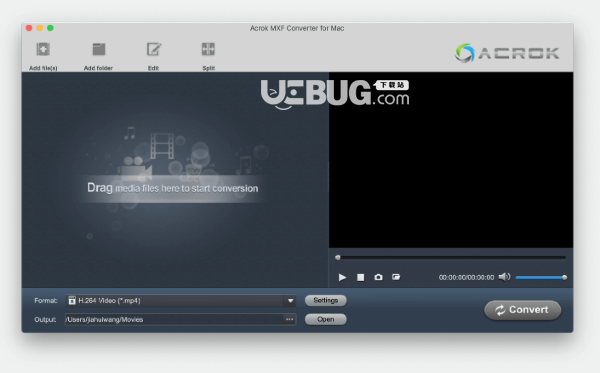The image size is (600, 373).
Task: Maximize the window with the green button
Action: click(x=50, y=28)
